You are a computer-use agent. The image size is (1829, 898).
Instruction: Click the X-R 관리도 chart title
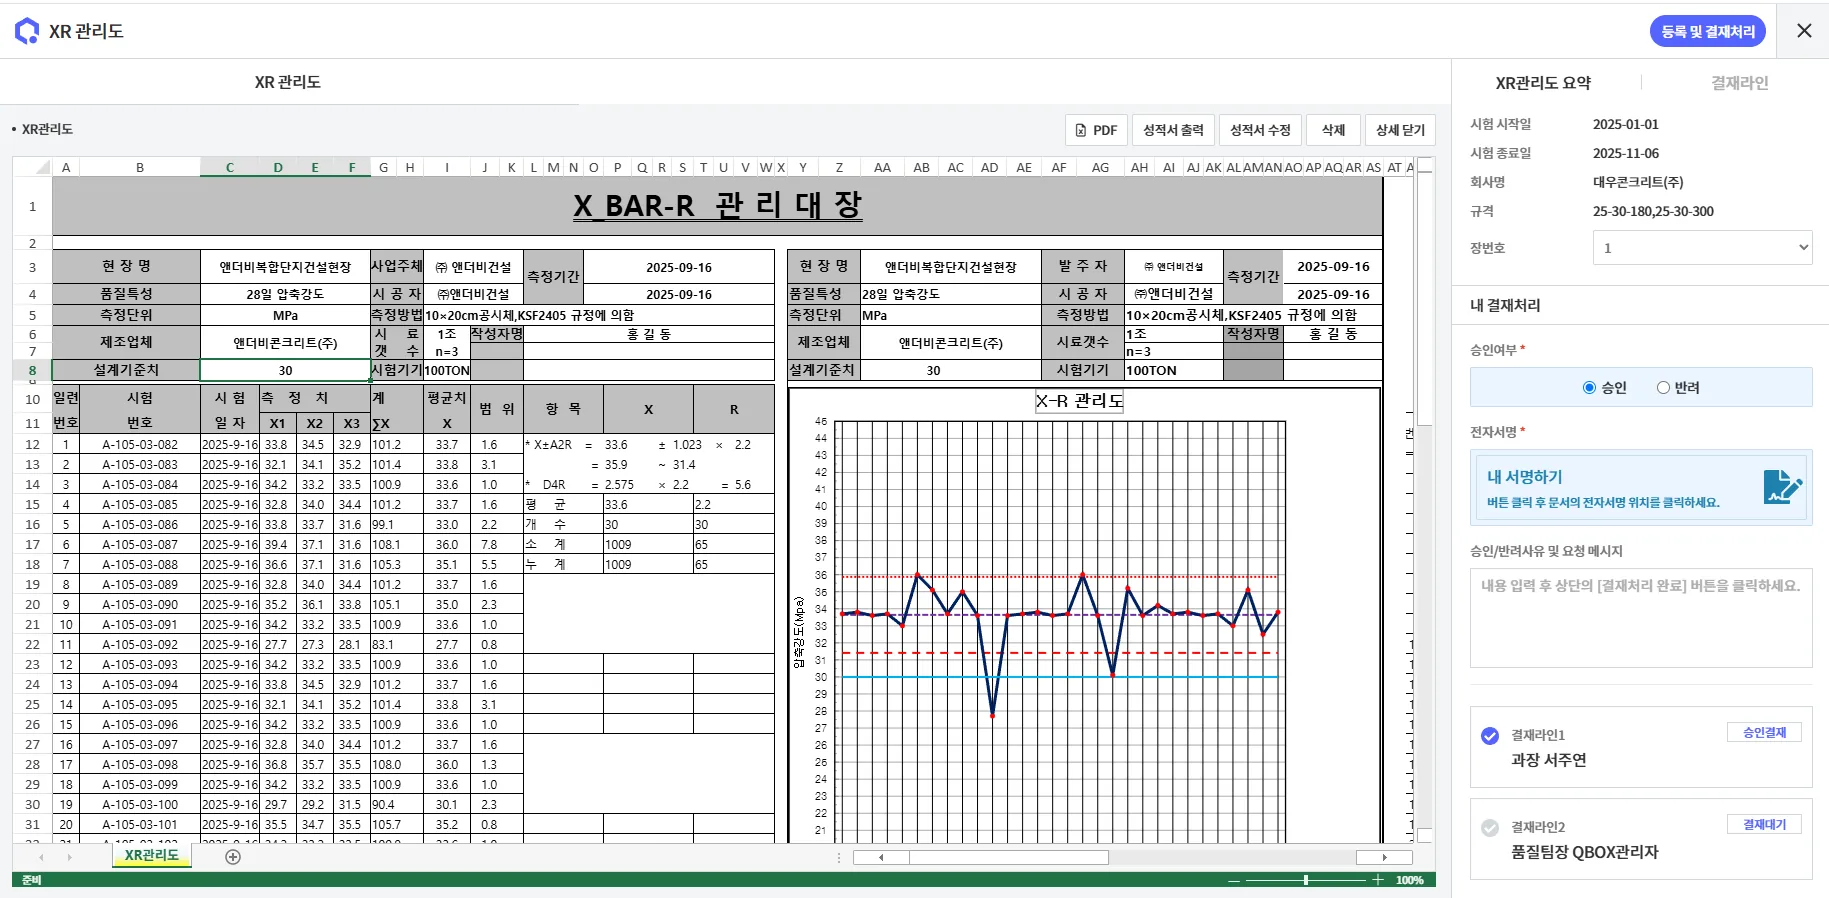[x=1079, y=401]
